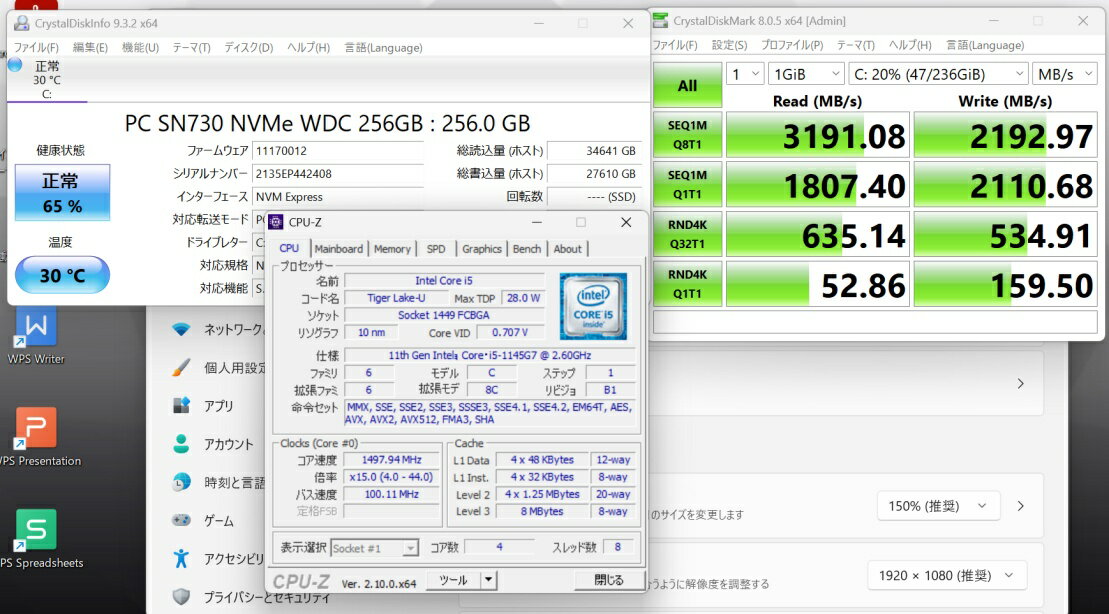1109x614 pixels.
Task: Switch to the Mainboard tab in CPU-Z
Action: 338,249
